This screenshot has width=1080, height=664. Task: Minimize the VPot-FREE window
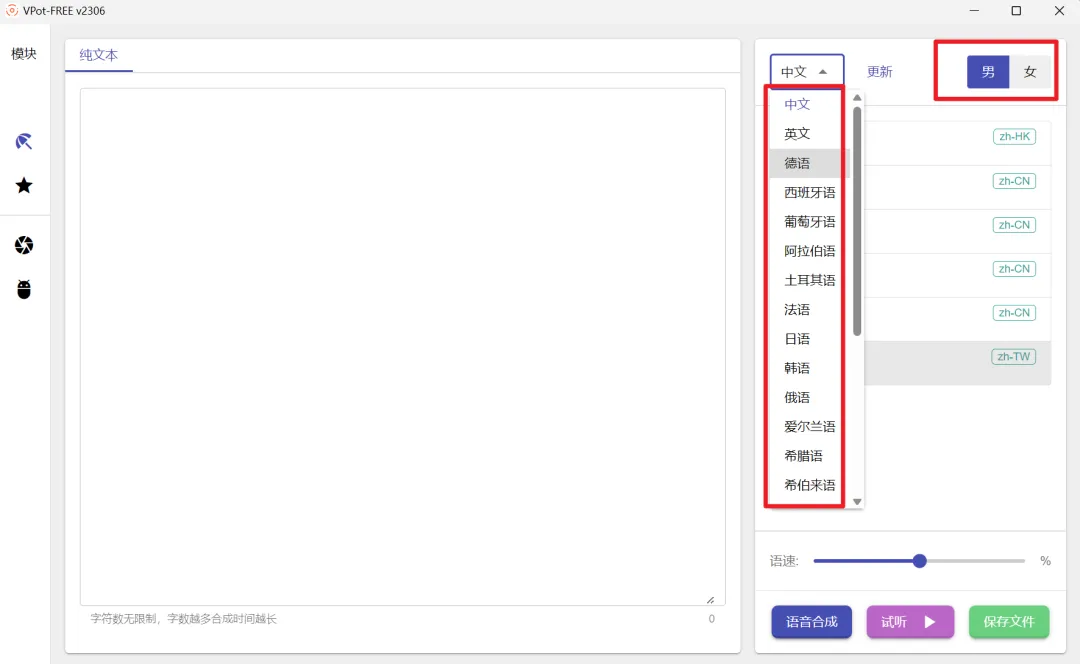click(x=974, y=10)
